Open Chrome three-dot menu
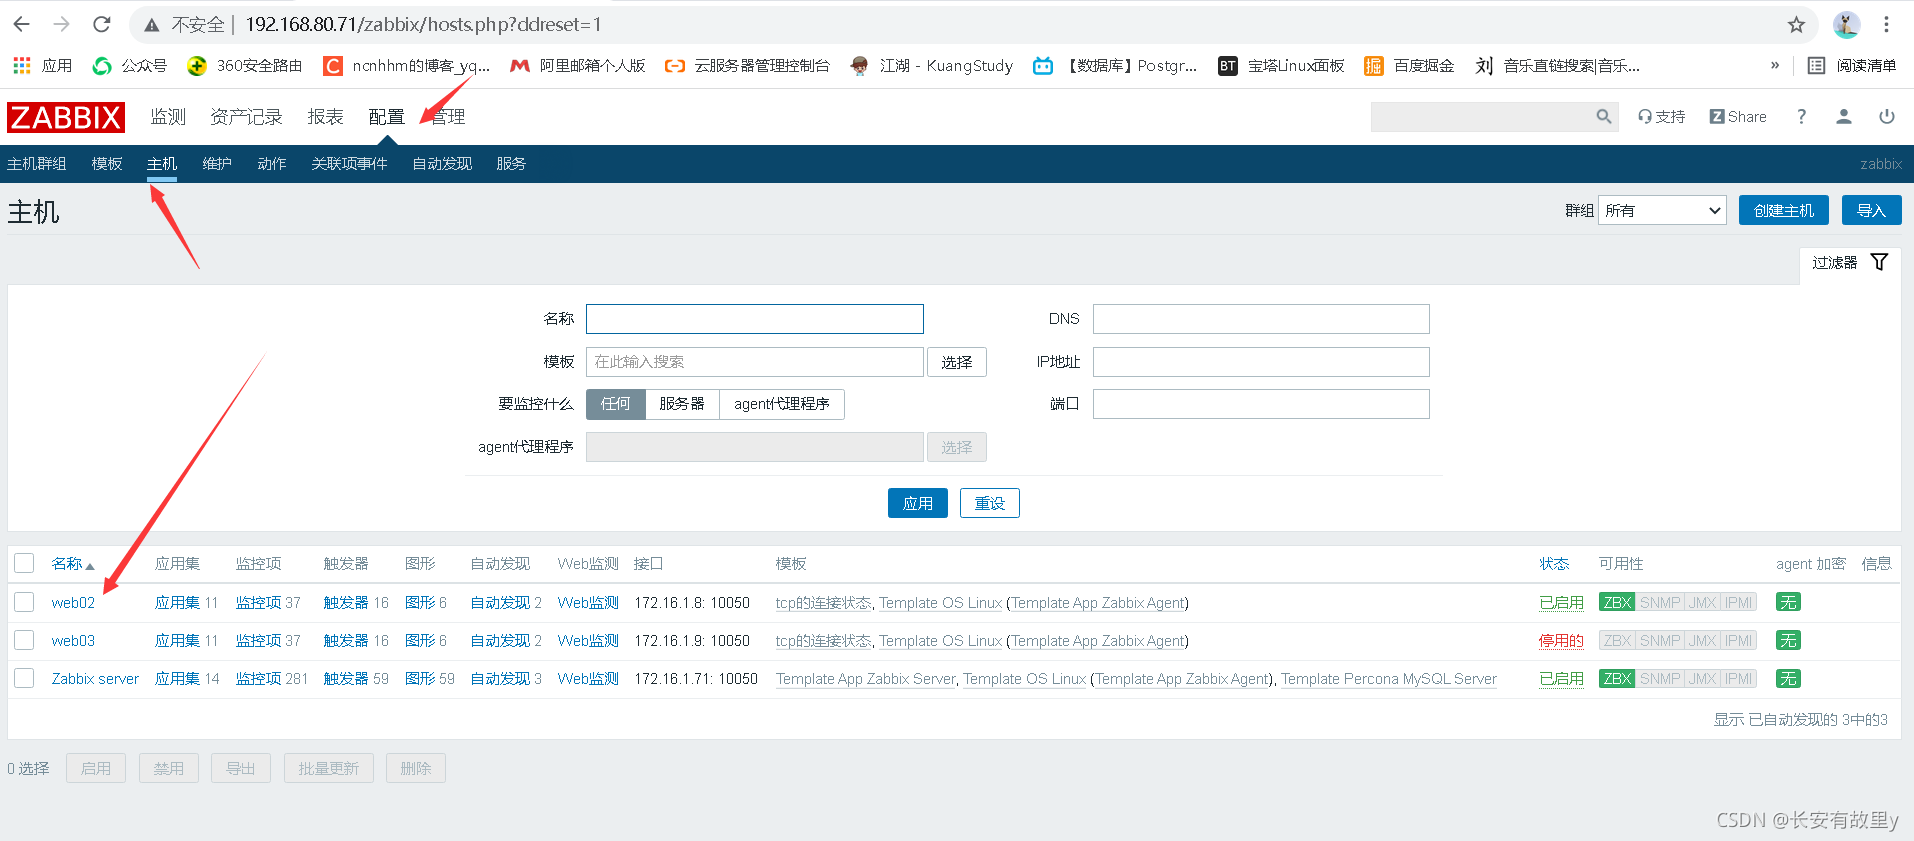1914x841 pixels. tap(1886, 25)
